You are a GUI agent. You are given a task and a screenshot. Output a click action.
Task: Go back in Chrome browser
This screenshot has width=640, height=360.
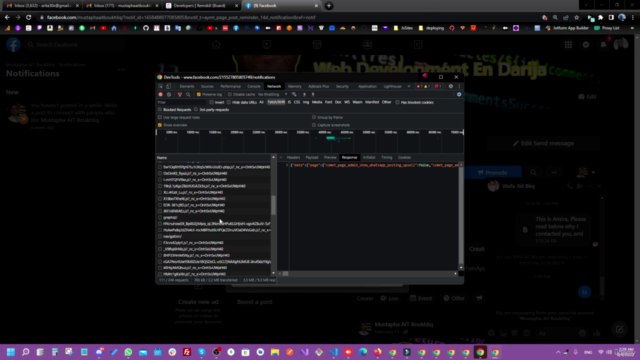click(7, 17)
